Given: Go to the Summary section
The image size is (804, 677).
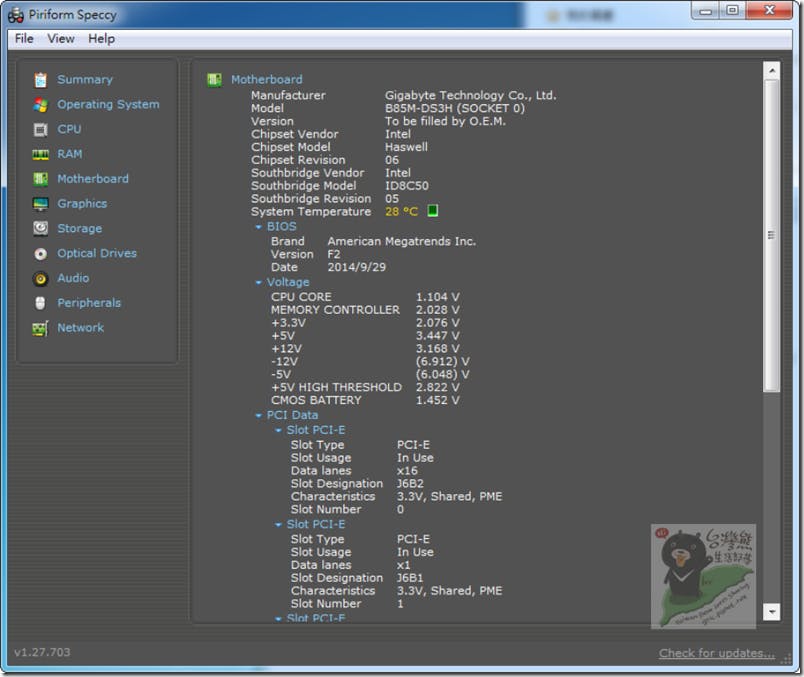Looking at the screenshot, I should (85, 79).
